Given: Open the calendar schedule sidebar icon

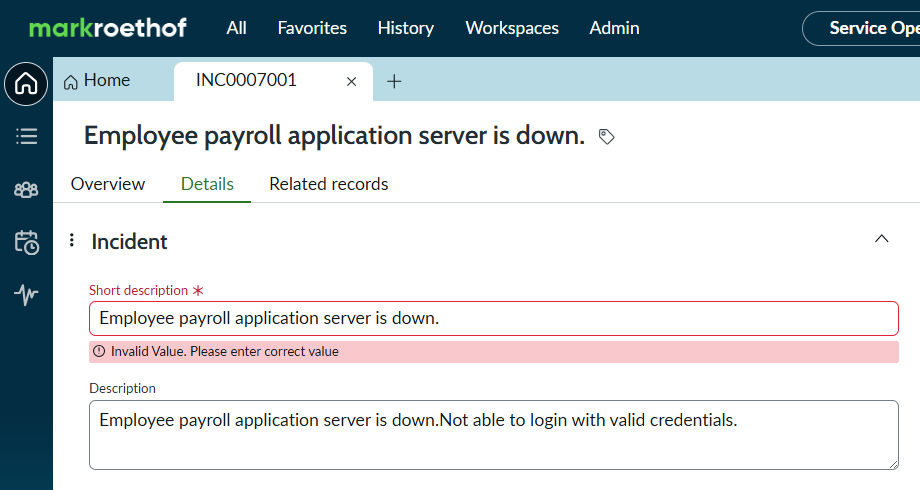Looking at the screenshot, I should 26,242.
